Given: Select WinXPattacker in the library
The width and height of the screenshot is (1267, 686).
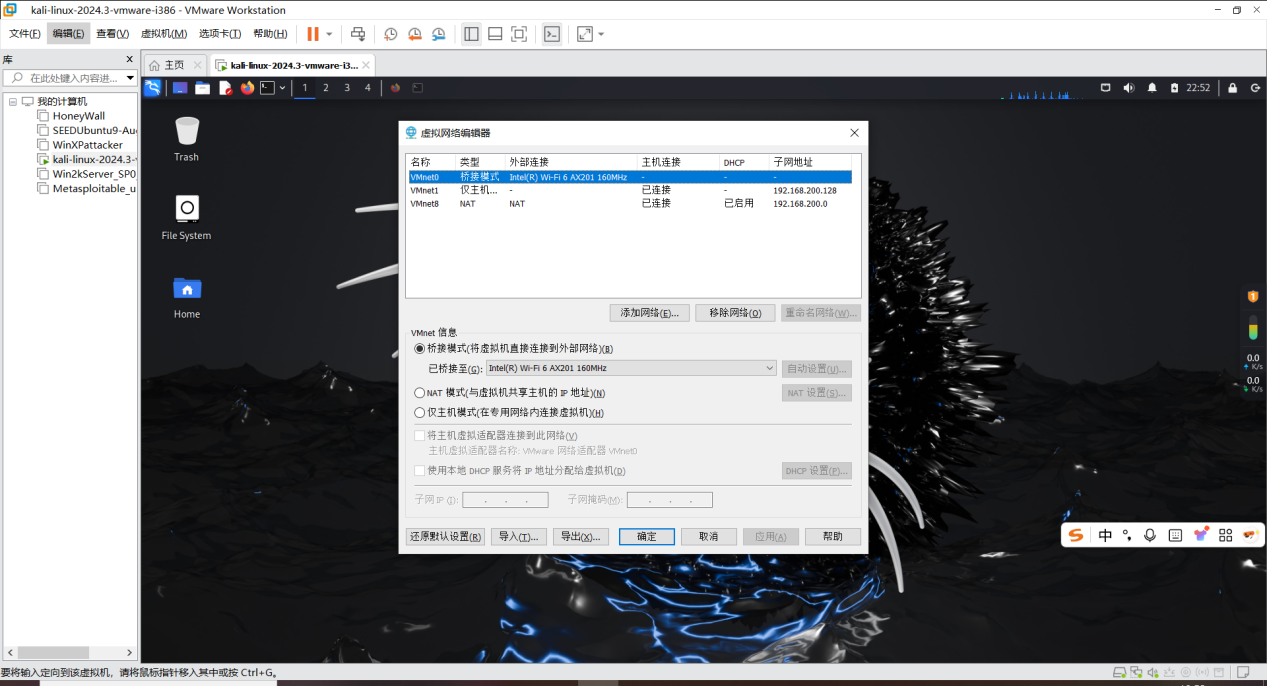Looking at the screenshot, I should pyautogui.click(x=87, y=145).
